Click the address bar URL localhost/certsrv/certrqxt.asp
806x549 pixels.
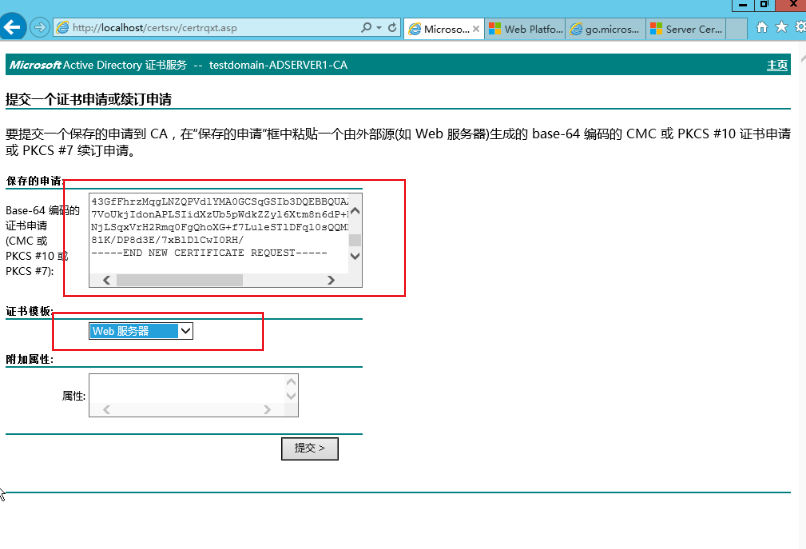(154, 28)
